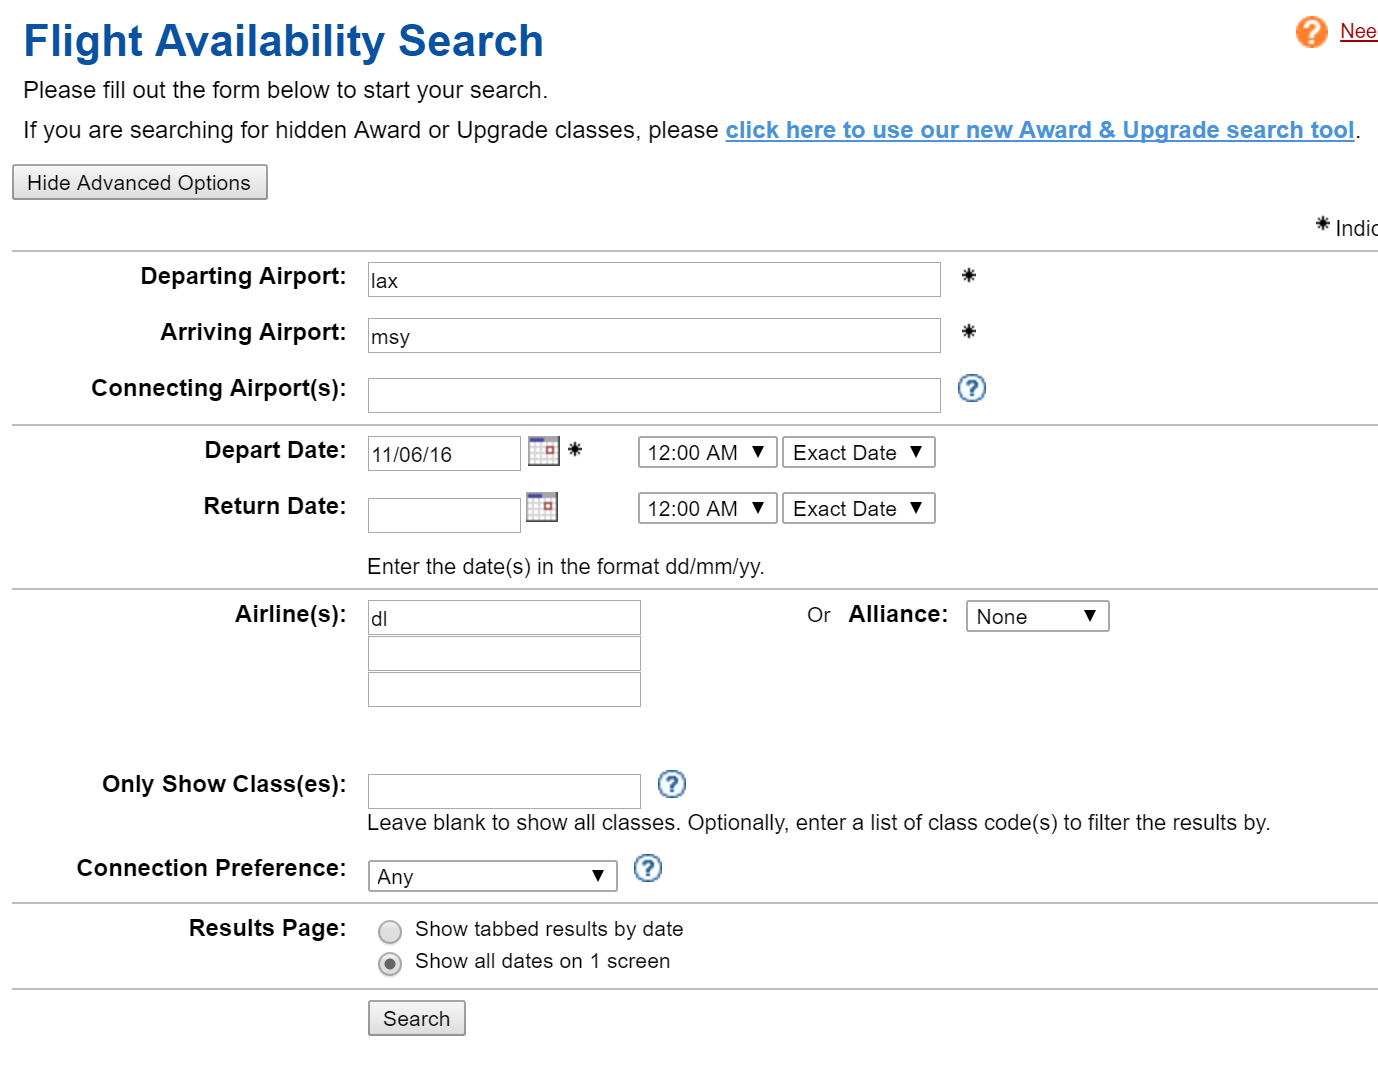Click the orange help icon at top right
The image size is (1378, 1069).
pos(1311,32)
